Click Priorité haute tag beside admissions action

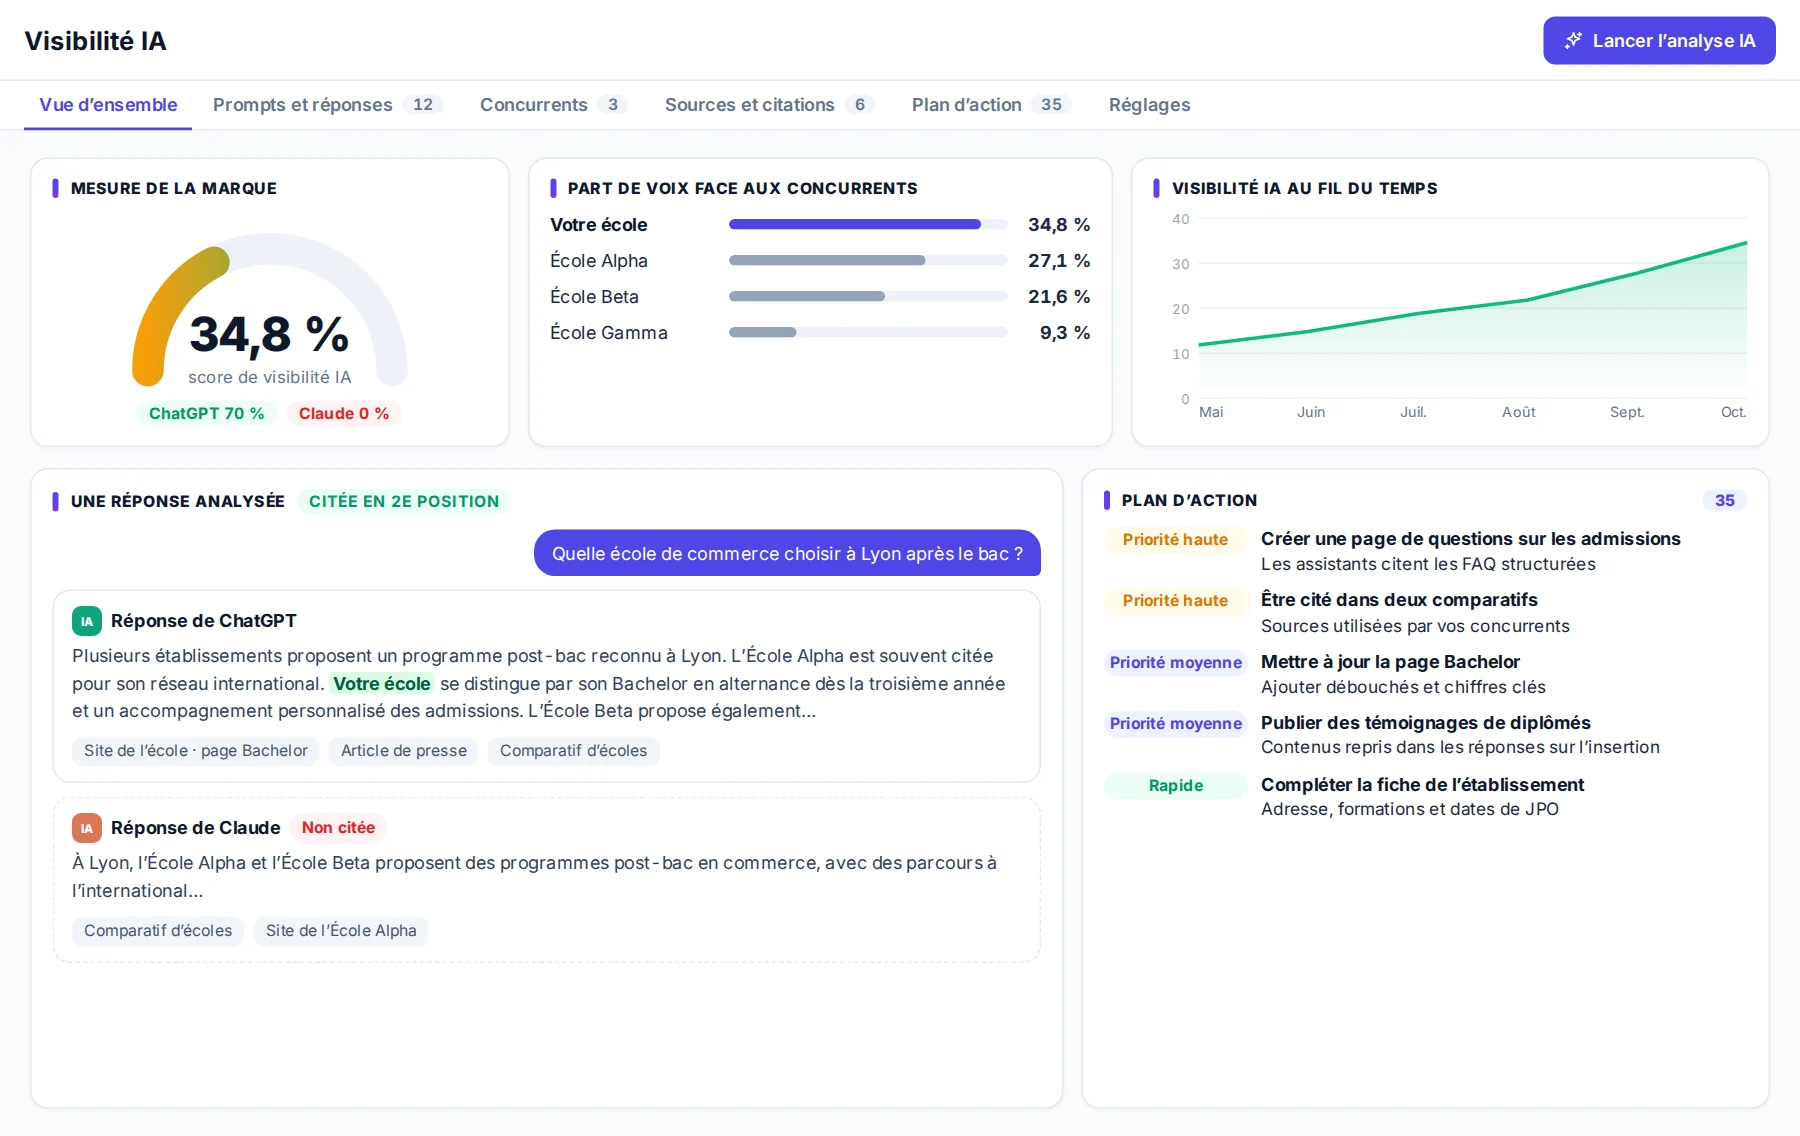point(1176,540)
